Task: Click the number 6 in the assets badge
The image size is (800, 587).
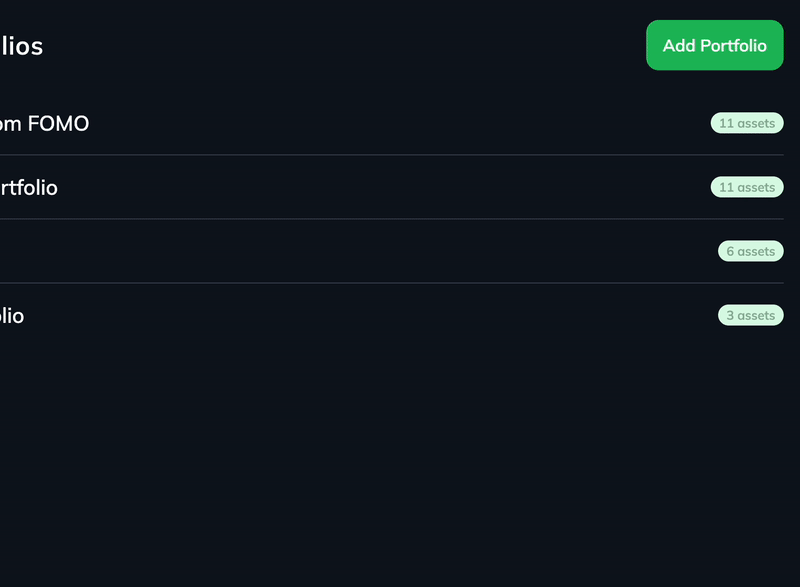Action: [730, 252]
